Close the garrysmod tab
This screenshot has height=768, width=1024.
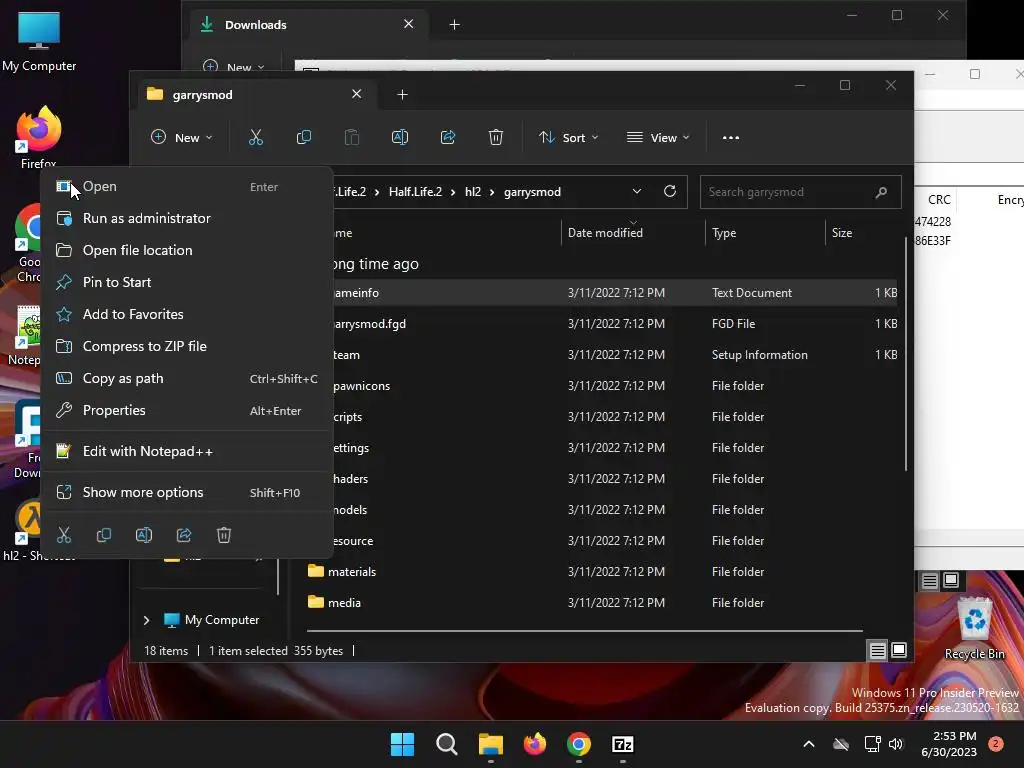tap(357, 94)
